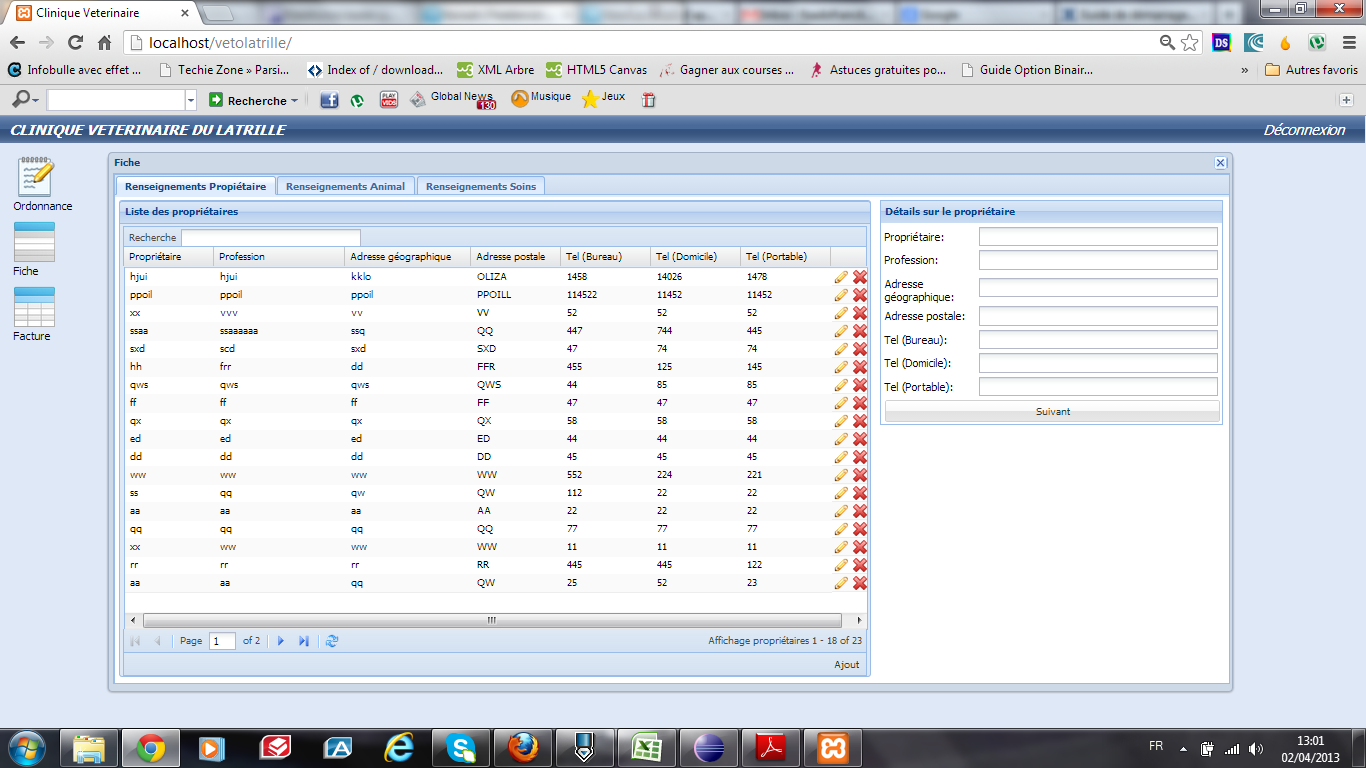The height and width of the screenshot is (768, 1366).
Task: Edit the ssaa row with pencil icon
Action: click(841, 331)
